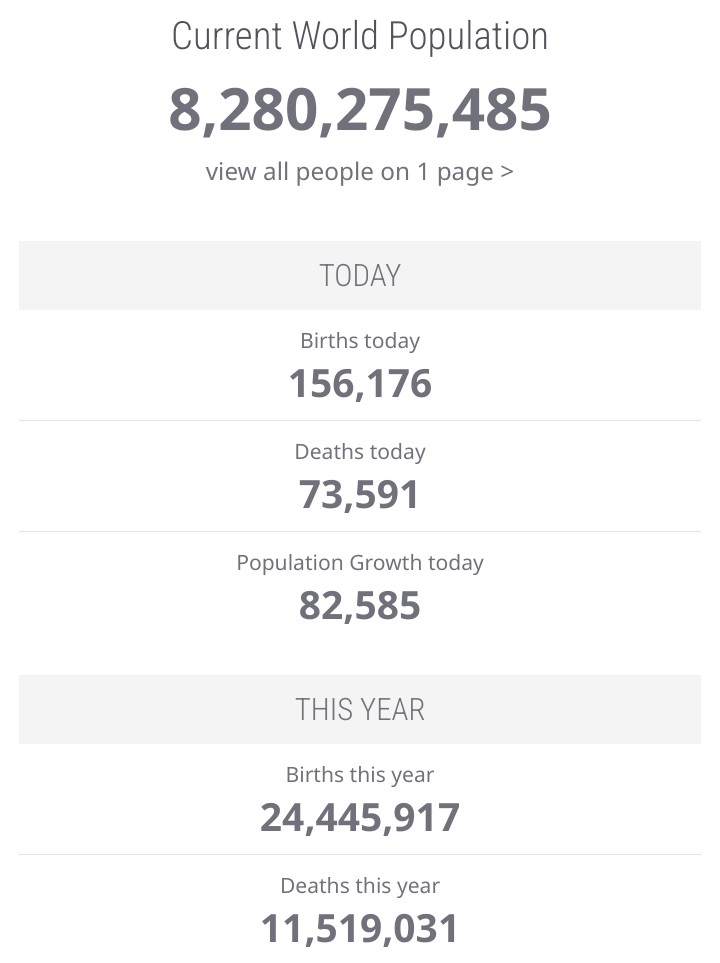Image resolution: width=720 pixels, height=963 pixels.
Task: Click the divider line under deaths today count
Action: tap(360, 531)
